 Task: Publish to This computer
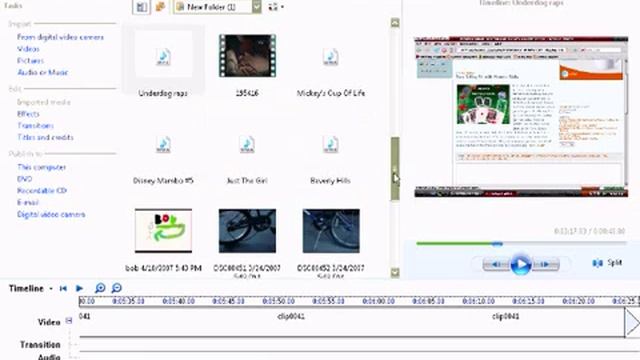tap(41, 167)
